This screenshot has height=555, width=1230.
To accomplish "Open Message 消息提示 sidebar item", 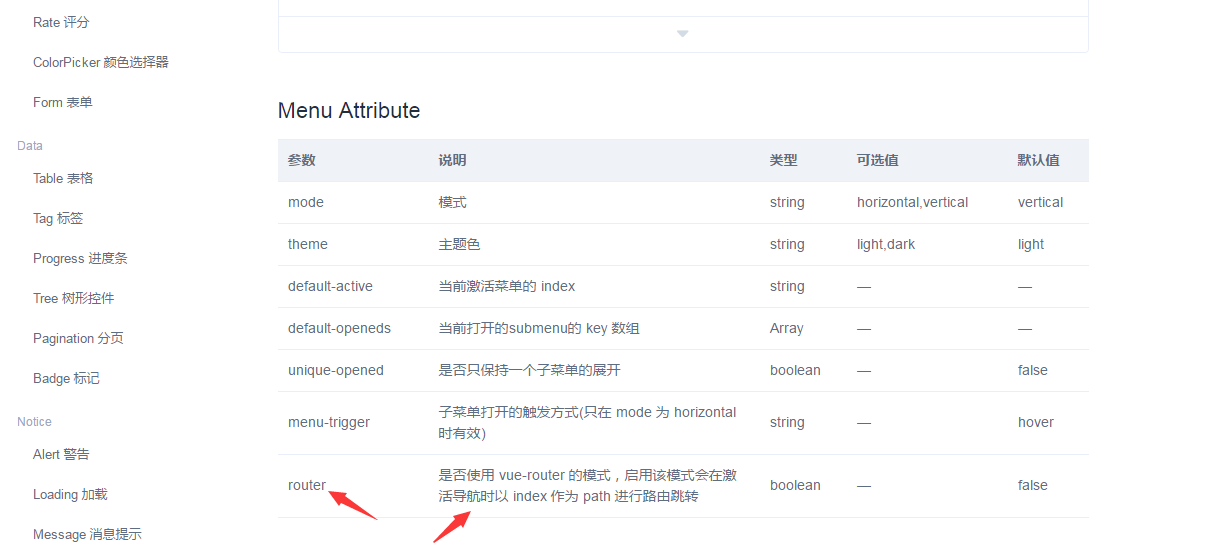I will (x=87, y=534).
